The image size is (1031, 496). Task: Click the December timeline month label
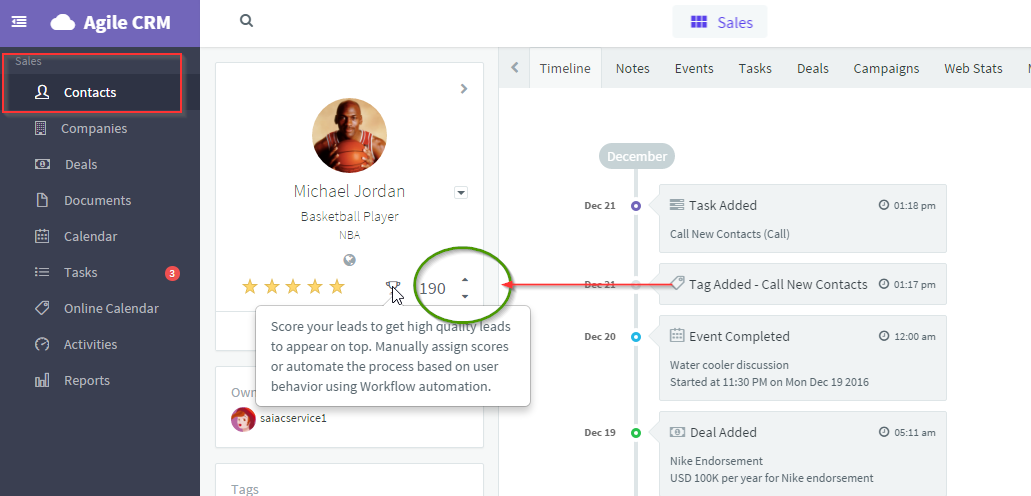point(636,157)
